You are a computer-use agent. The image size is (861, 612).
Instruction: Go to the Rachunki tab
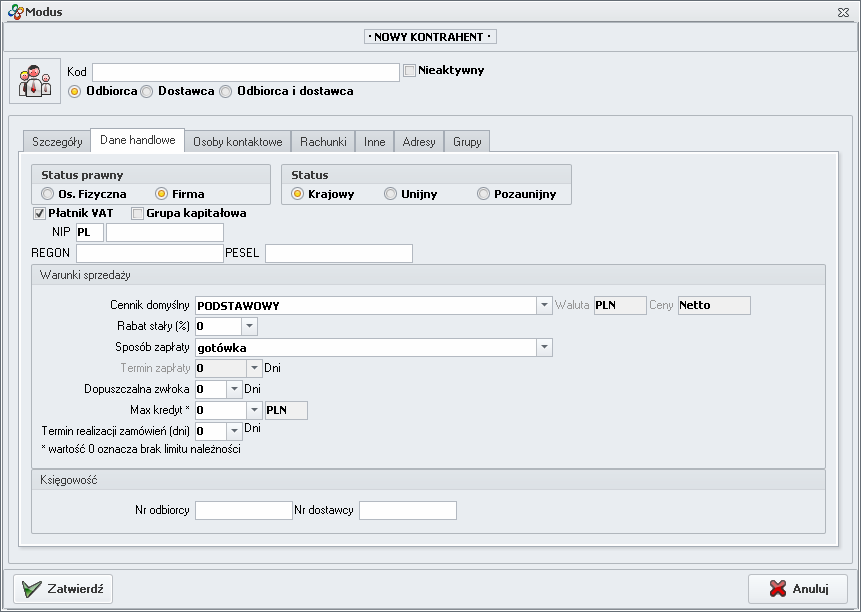point(323,142)
